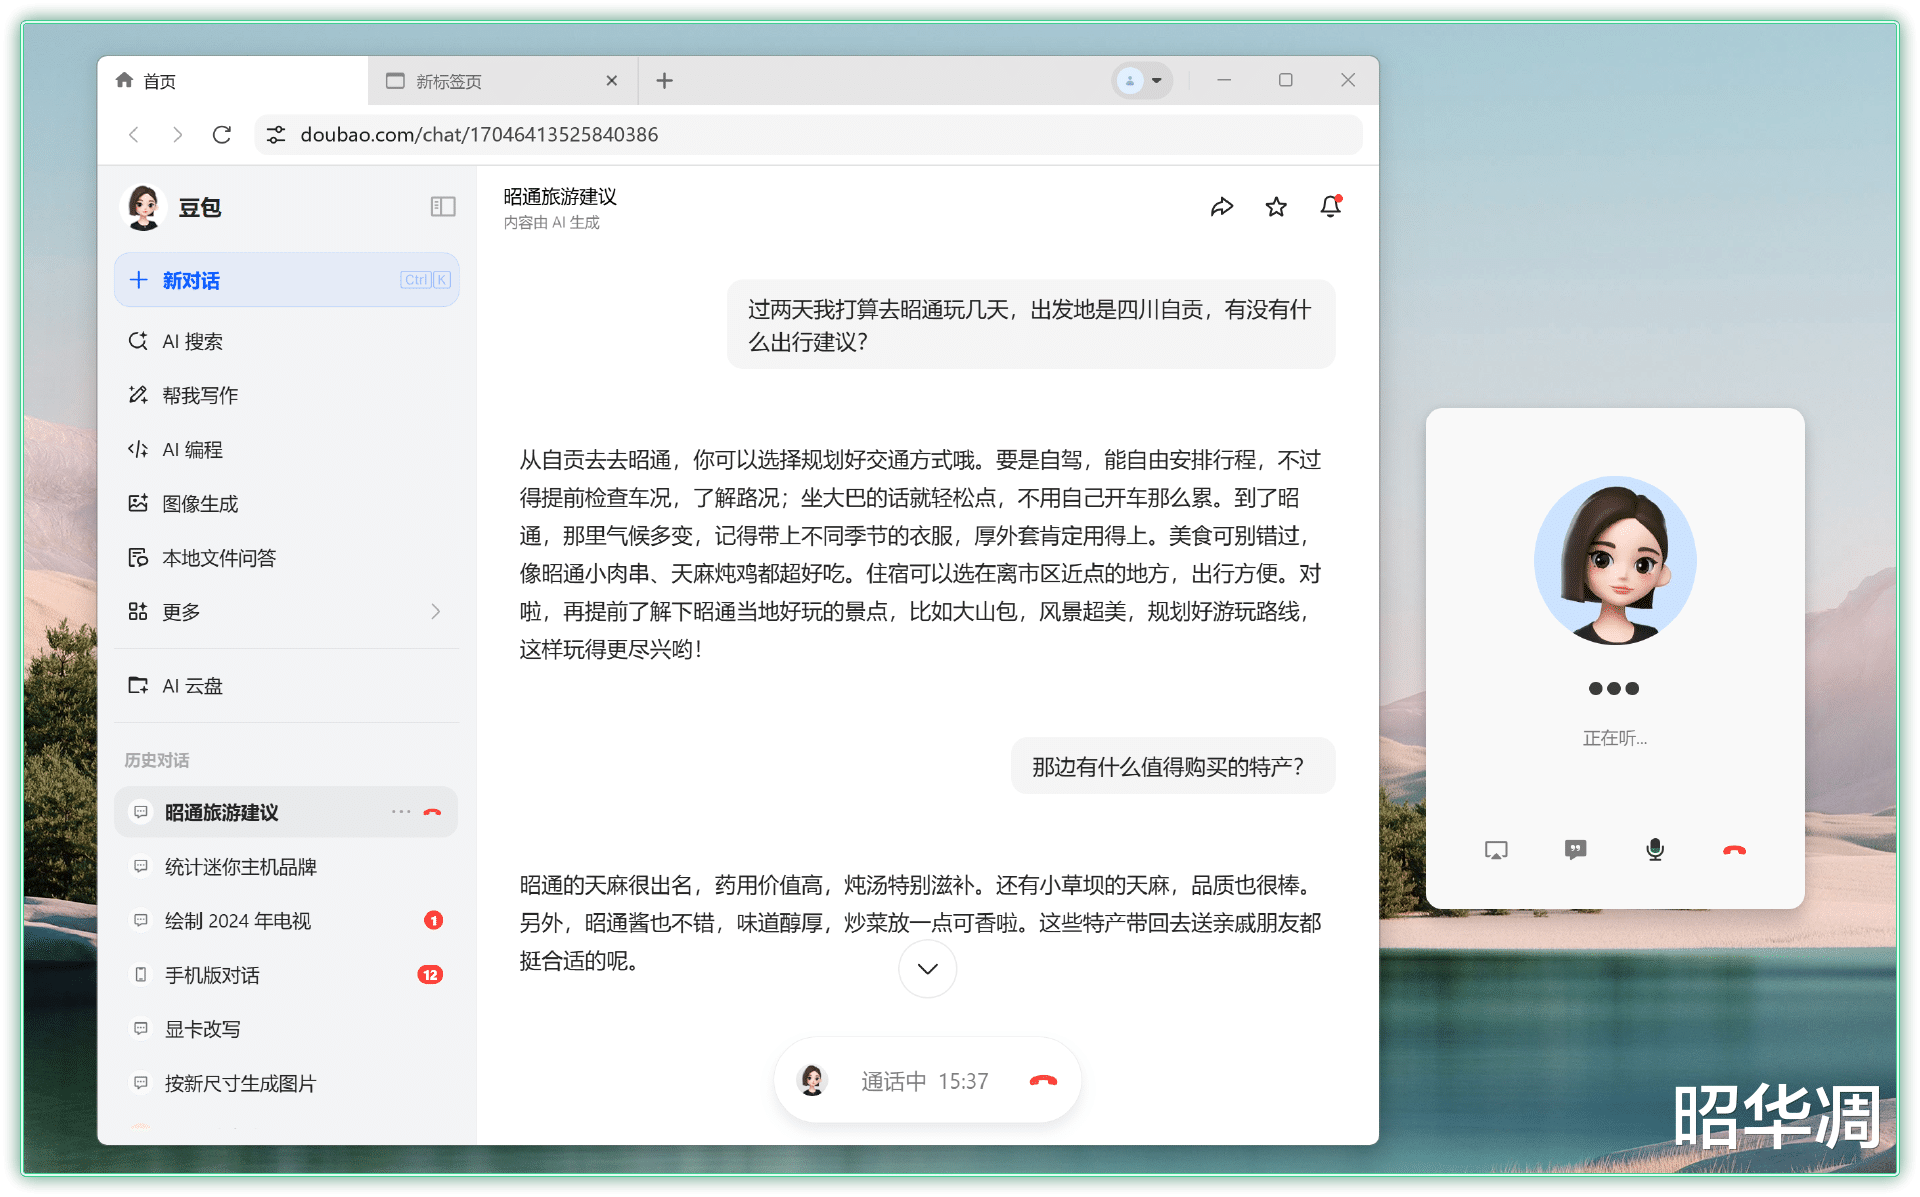The height and width of the screenshot is (1197, 1920).
Task: Open more options for 昭通旅游建议 chat
Action: point(401,812)
